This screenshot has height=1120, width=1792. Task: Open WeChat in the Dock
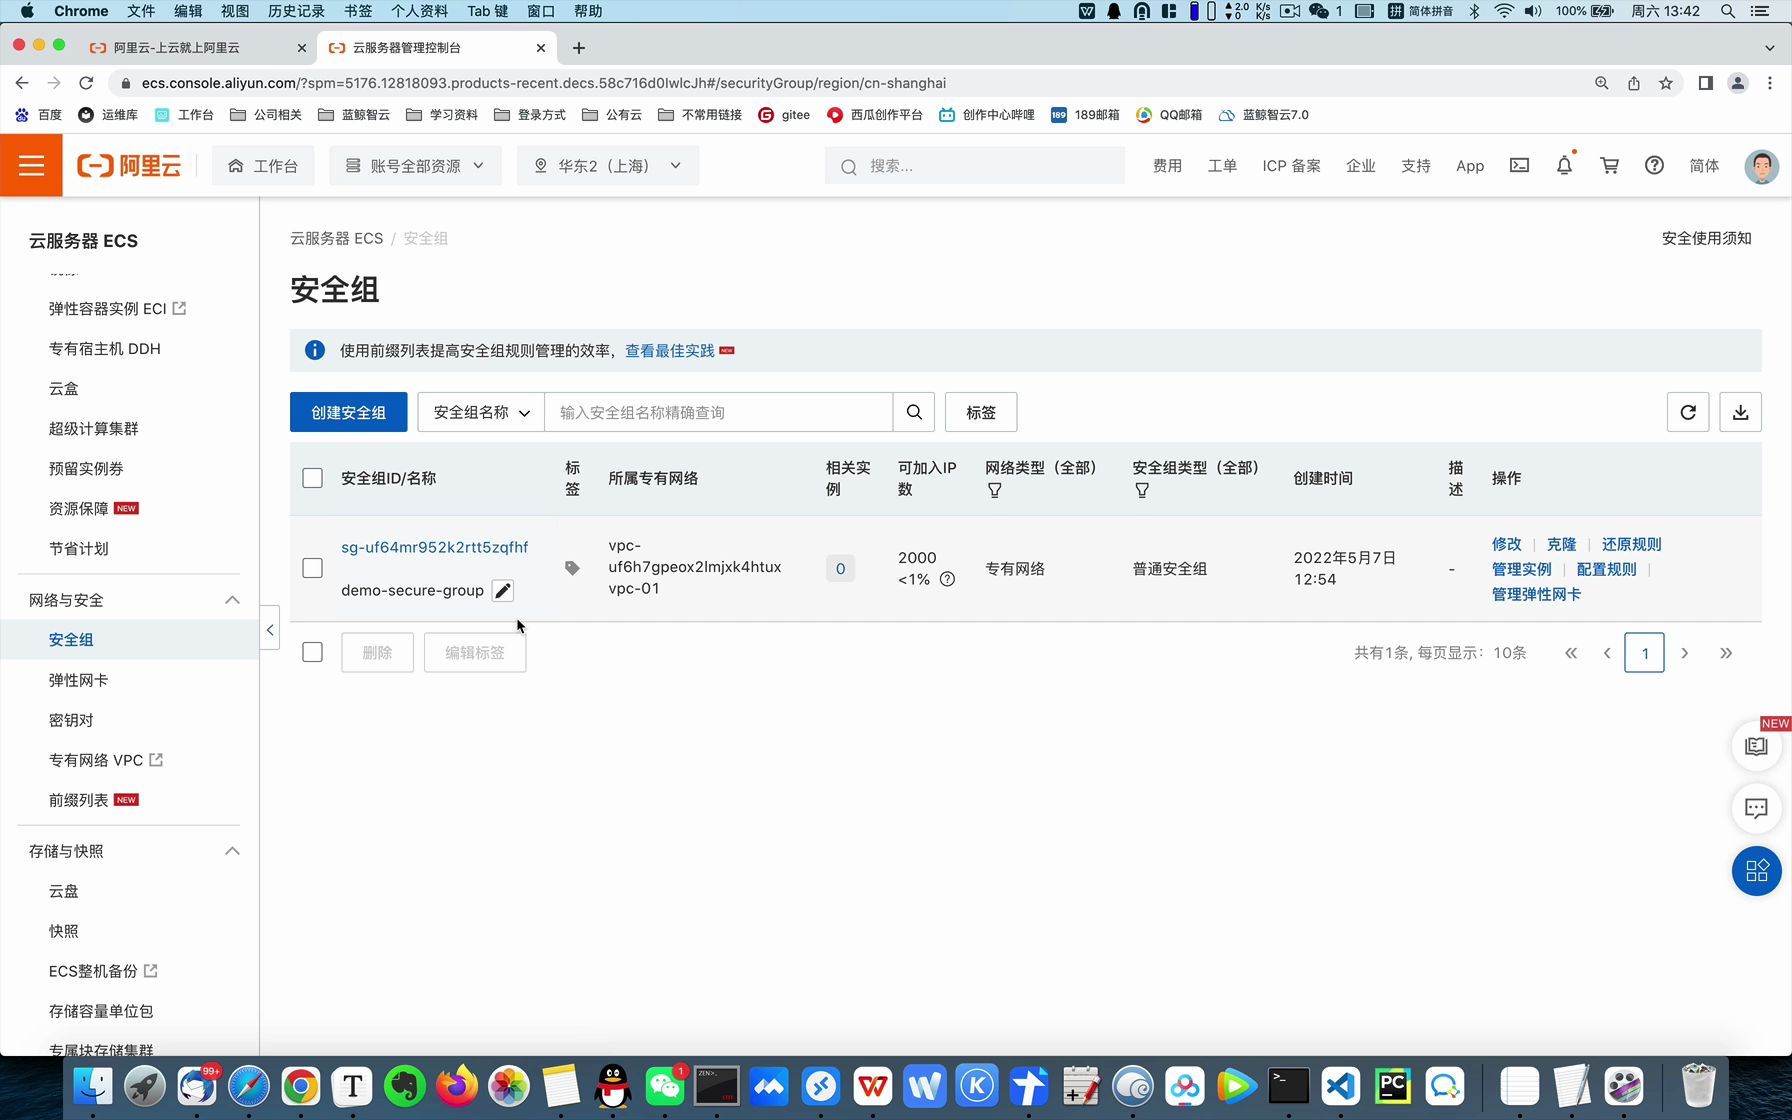[x=665, y=1086]
